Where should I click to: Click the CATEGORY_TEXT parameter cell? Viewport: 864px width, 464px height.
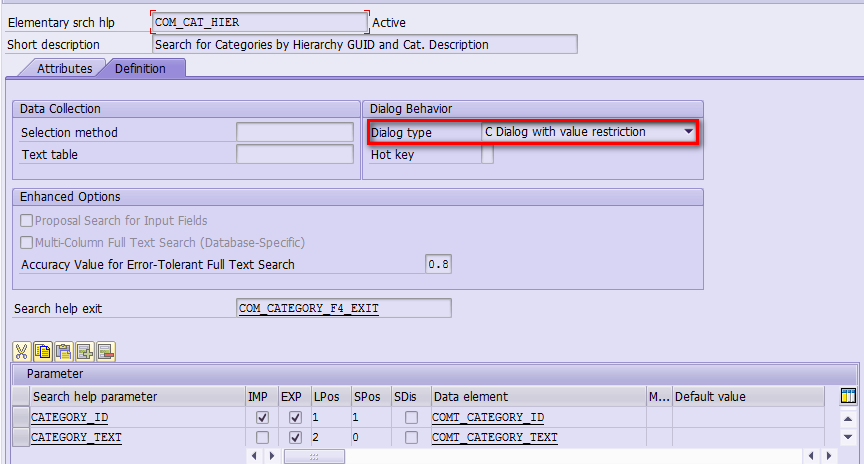(x=137, y=437)
